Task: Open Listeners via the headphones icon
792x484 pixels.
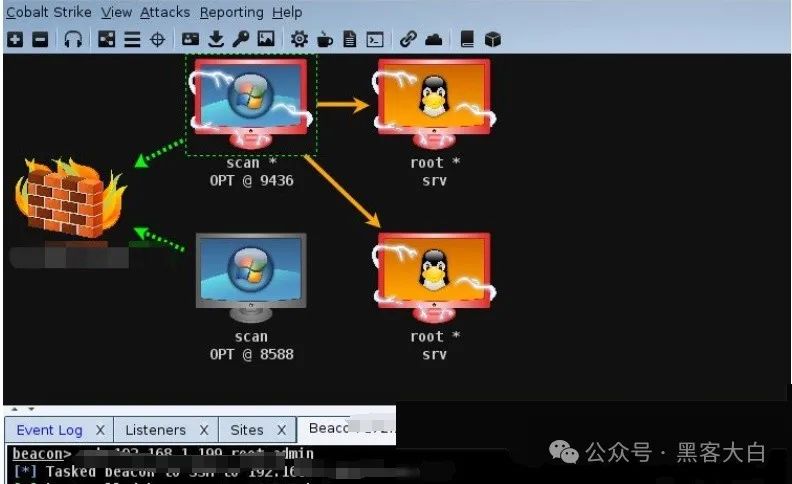Action: pyautogui.click(x=73, y=39)
